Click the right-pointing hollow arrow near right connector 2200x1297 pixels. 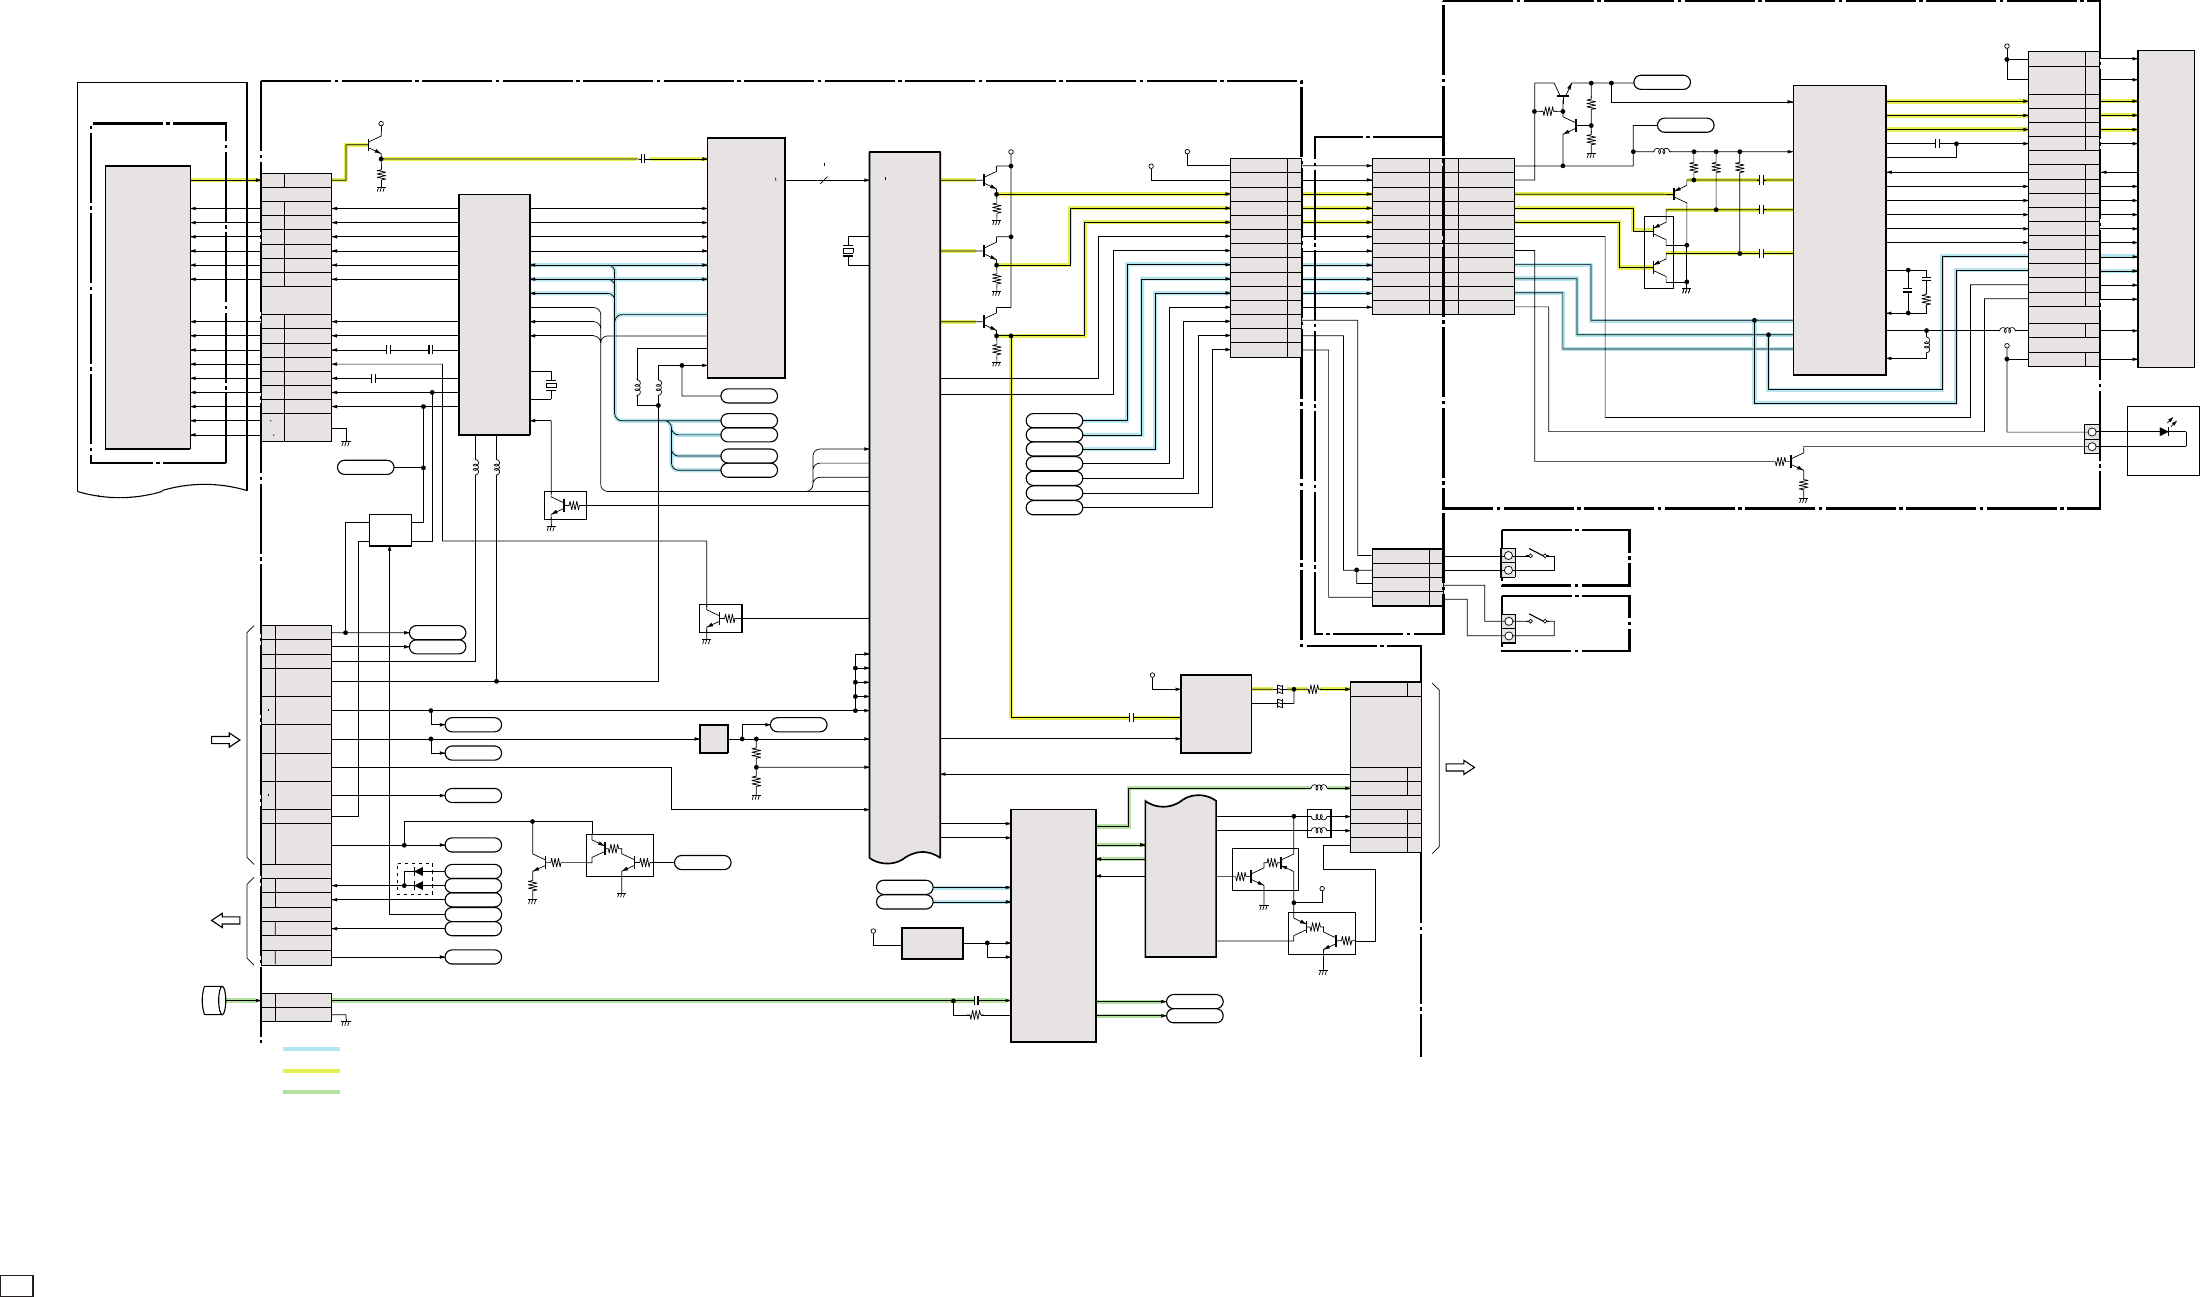(x=1460, y=768)
